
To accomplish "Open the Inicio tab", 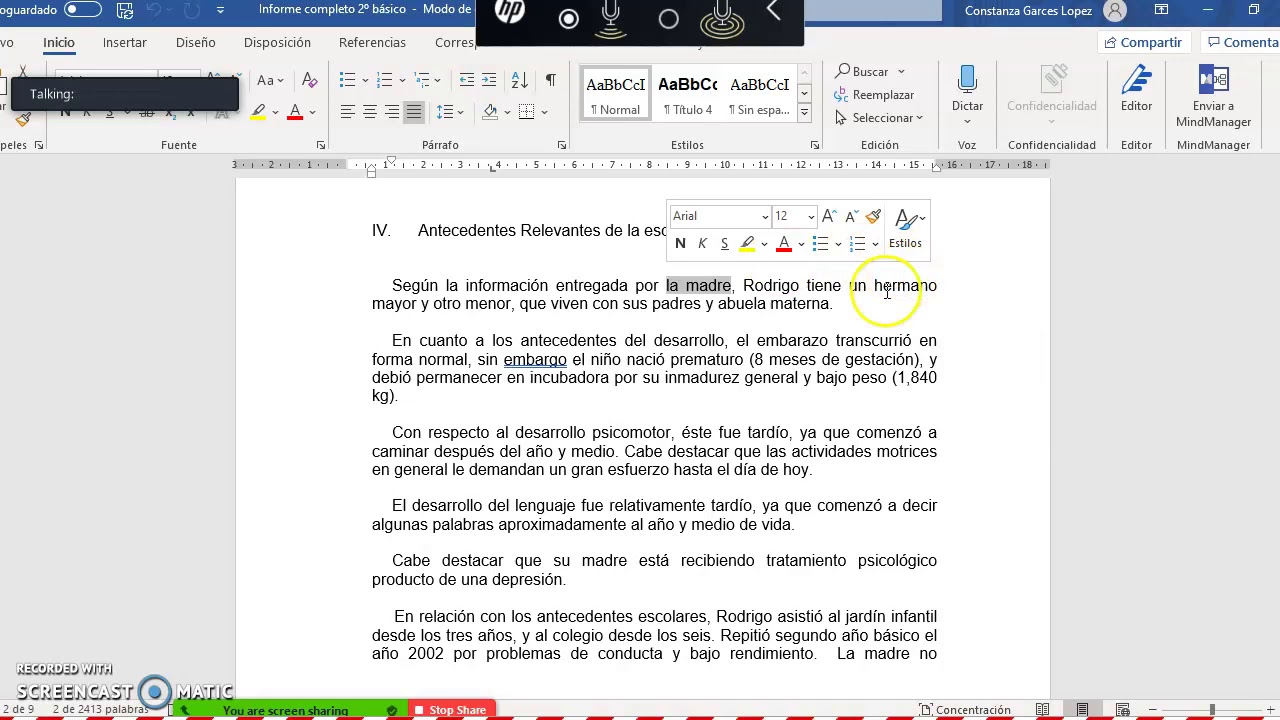I will click(x=58, y=43).
